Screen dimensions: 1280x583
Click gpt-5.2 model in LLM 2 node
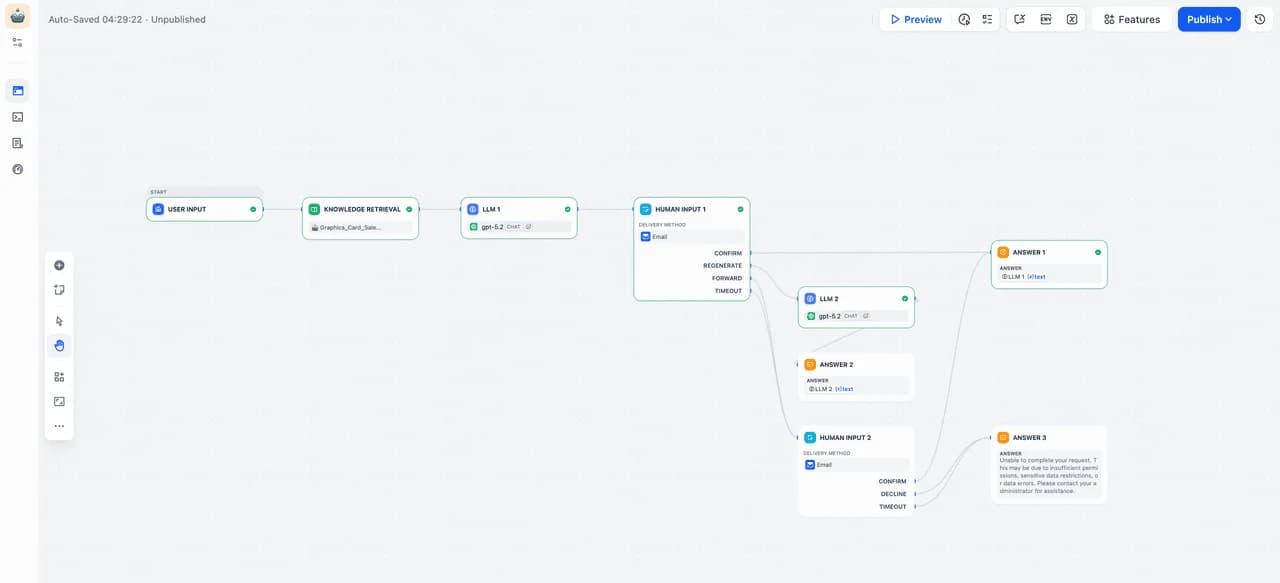(x=856, y=316)
